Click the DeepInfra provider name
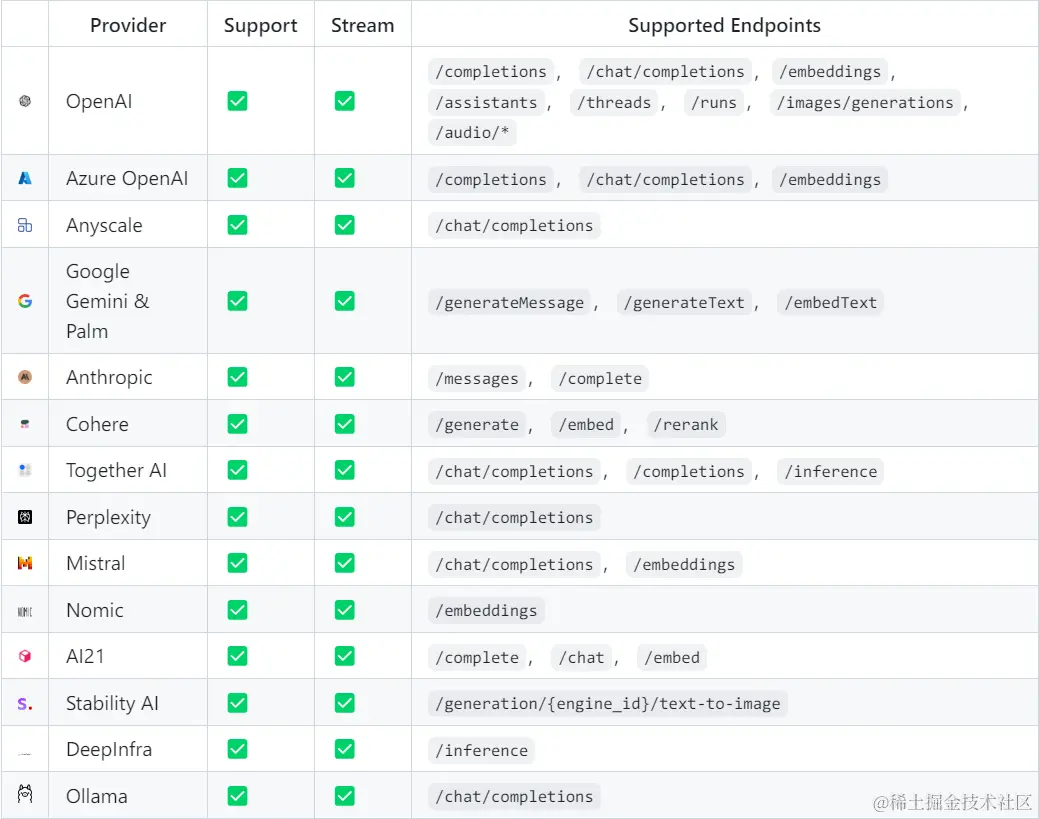The width and height of the screenshot is (1039, 819). [109, 749]
